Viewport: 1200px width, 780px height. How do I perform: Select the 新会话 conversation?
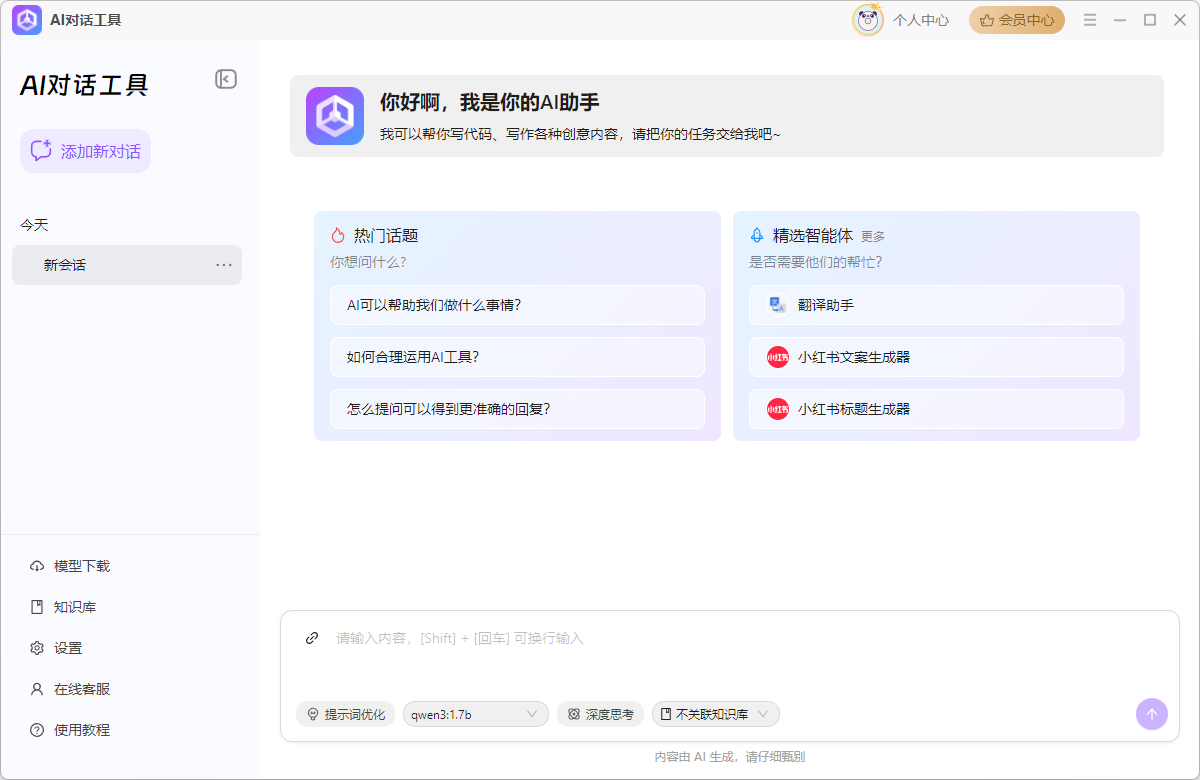(127, 265)
